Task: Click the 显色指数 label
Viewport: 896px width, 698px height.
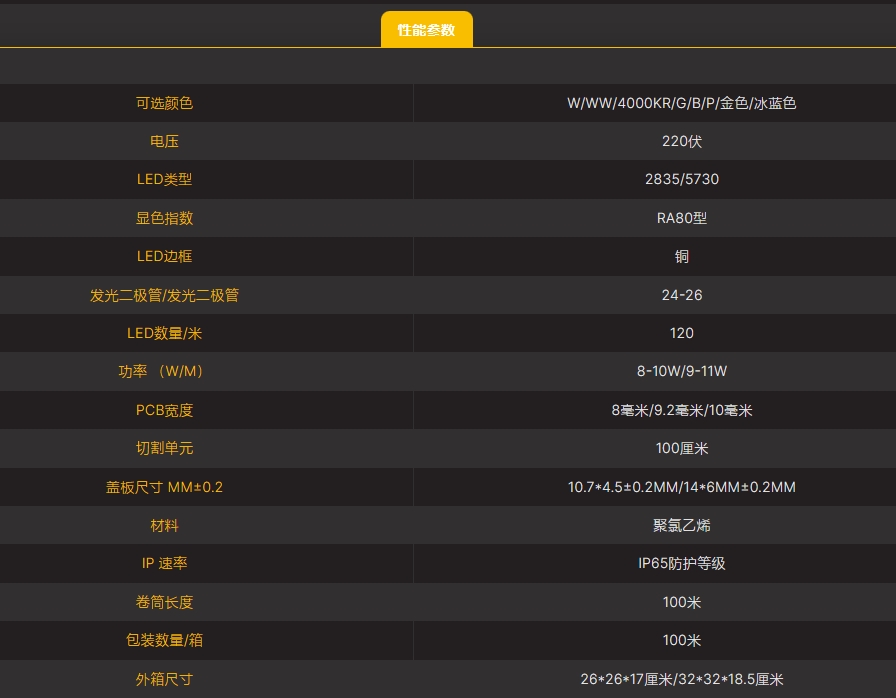Action: coord(164,218)
